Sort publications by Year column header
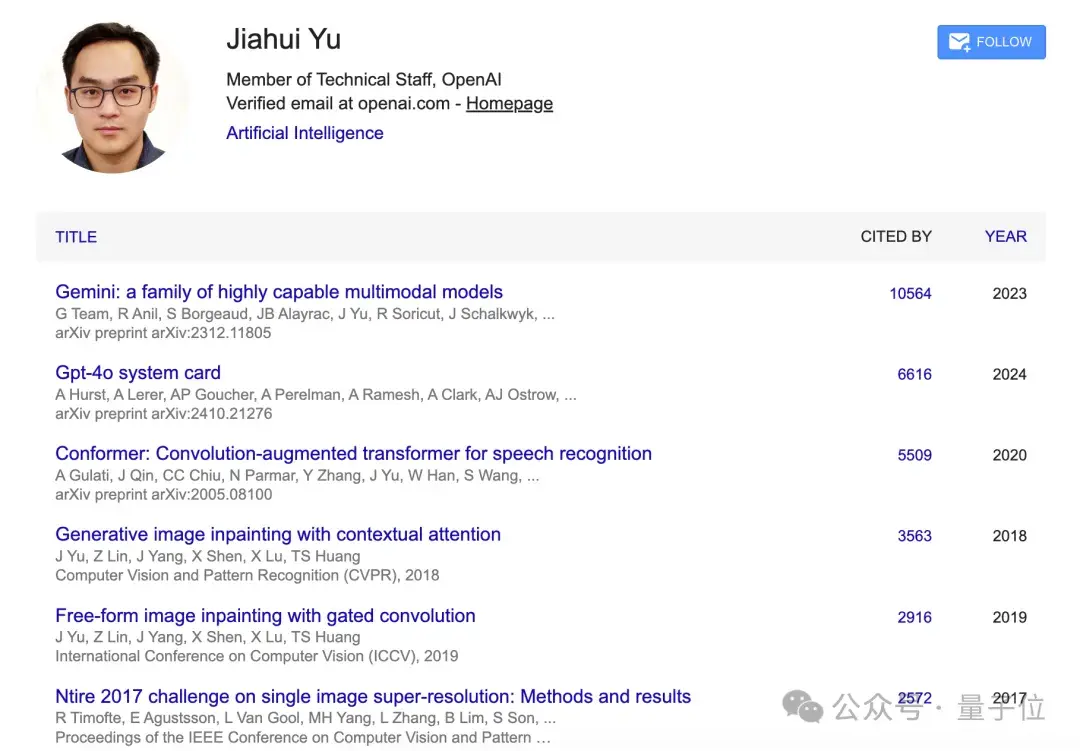 coord(1006,236)
